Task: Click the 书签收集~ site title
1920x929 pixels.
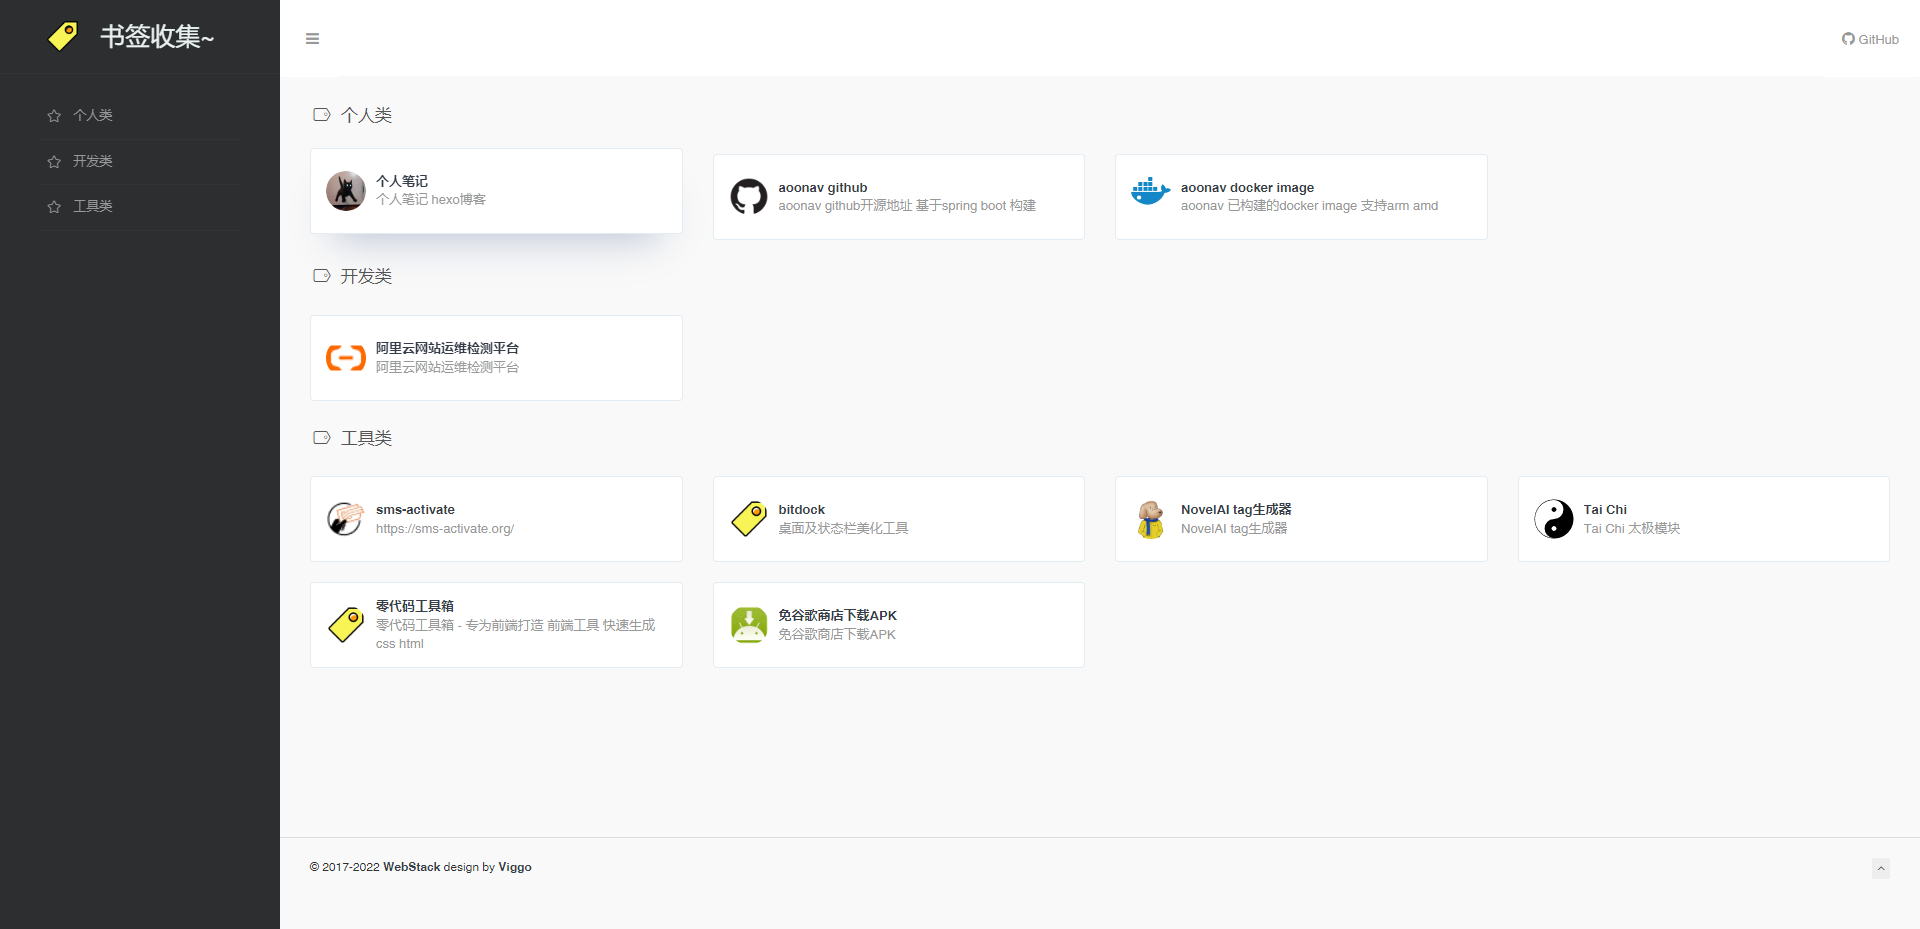Action: 157,37
